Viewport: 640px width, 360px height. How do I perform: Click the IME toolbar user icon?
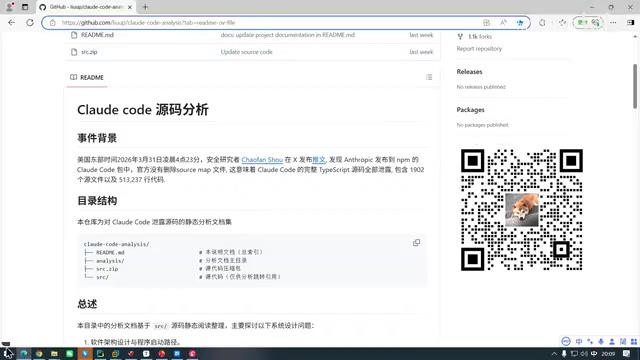(x=612, y=341)
